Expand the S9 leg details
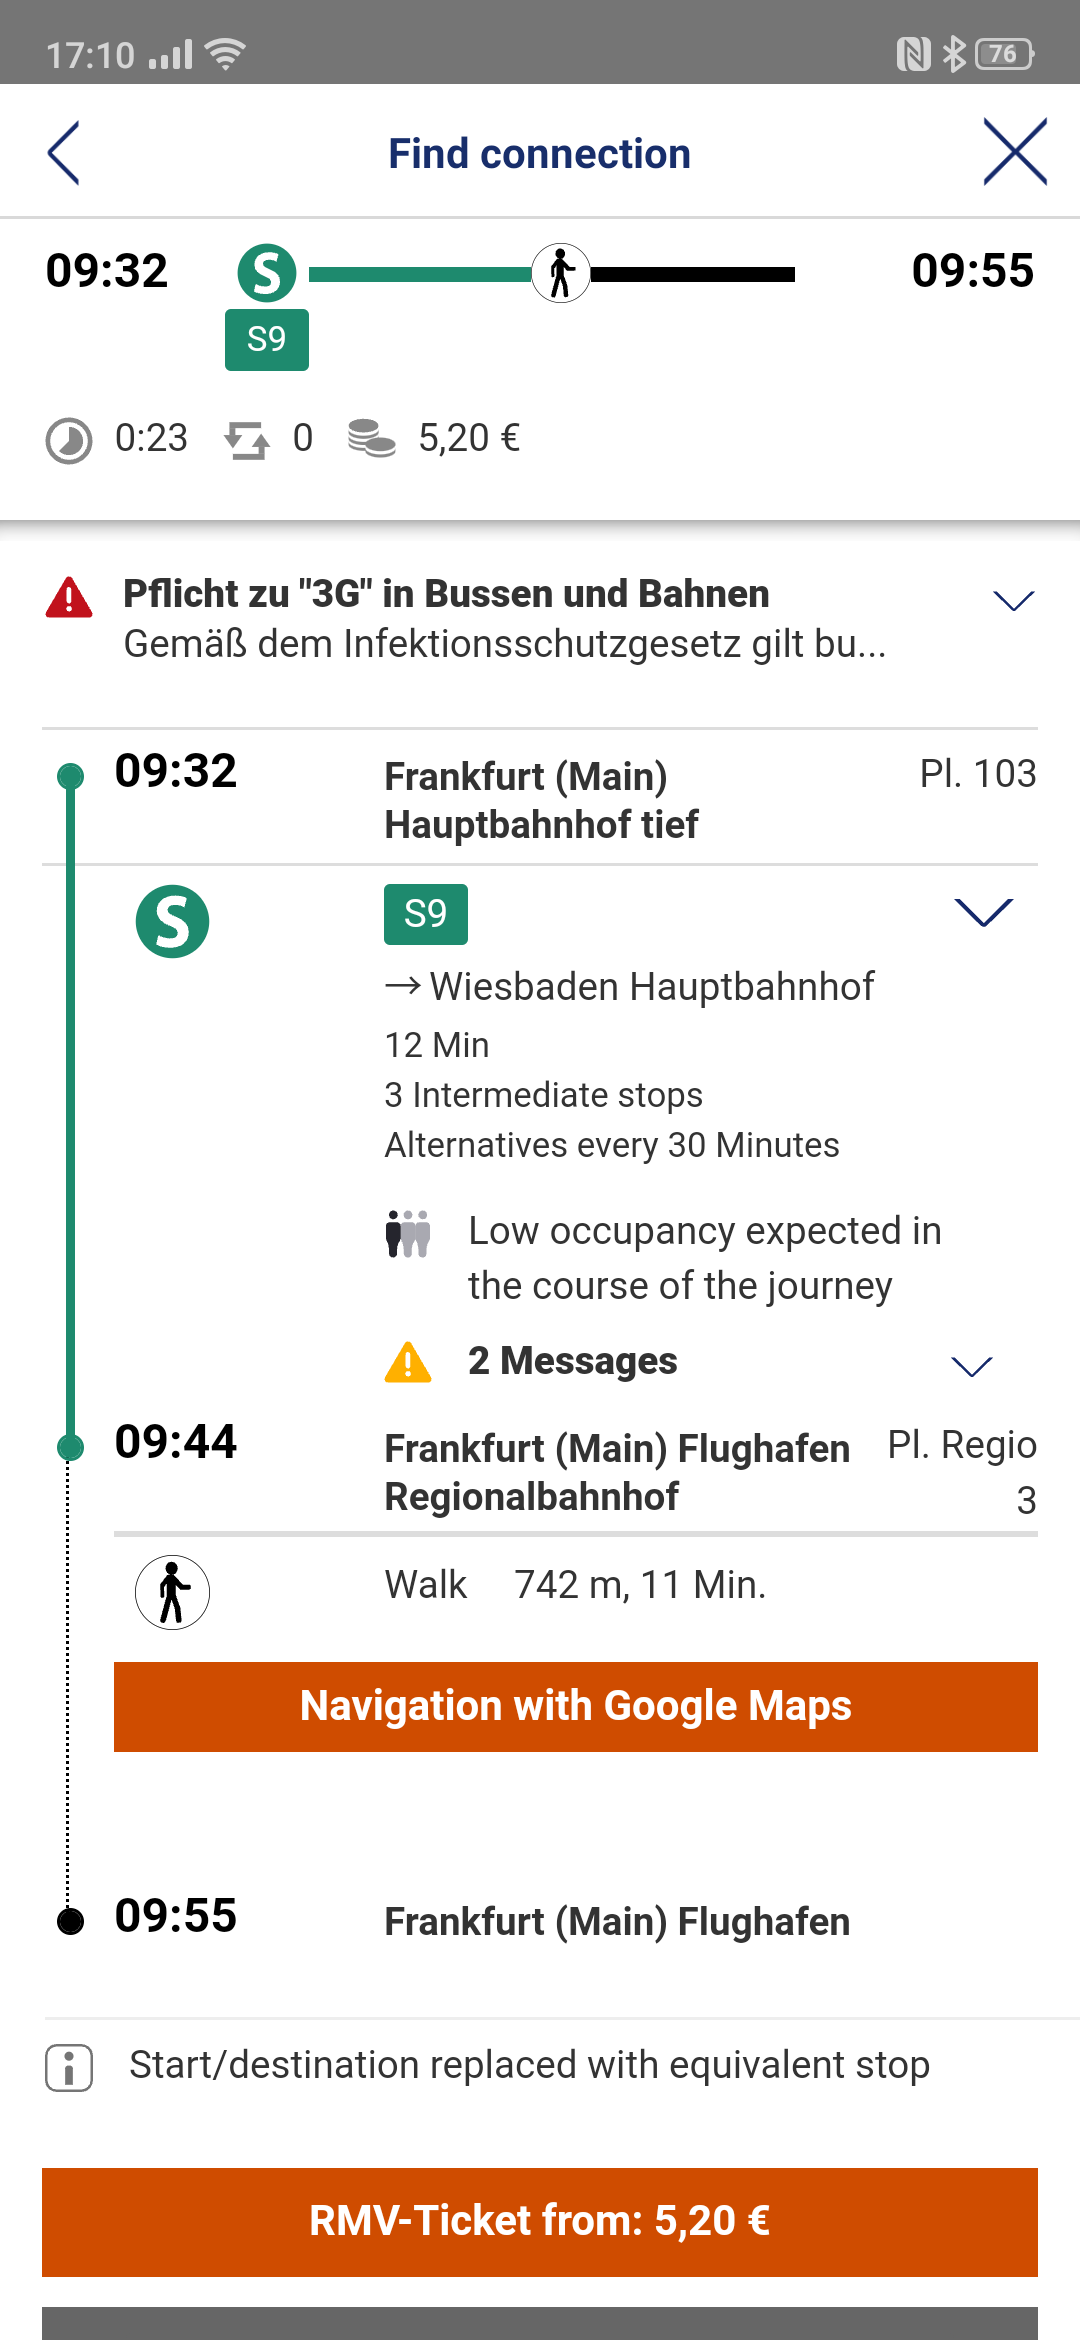This screenshot has height=2340, width=1080. 984,912
